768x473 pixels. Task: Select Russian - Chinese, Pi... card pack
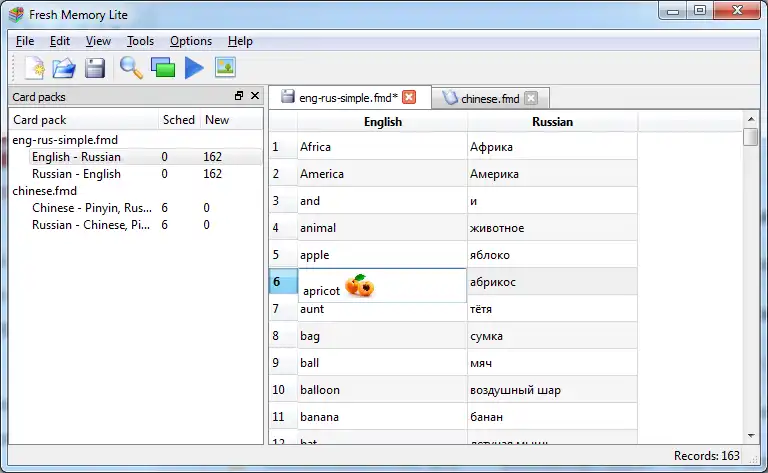91,225
